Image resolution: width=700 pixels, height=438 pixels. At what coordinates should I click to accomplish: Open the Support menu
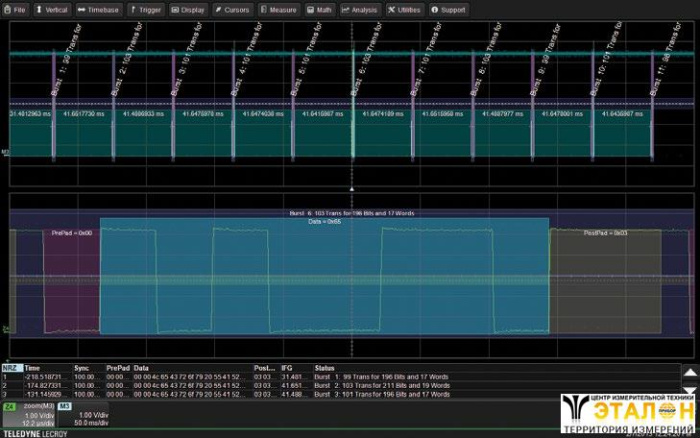[x=449, y=9]
